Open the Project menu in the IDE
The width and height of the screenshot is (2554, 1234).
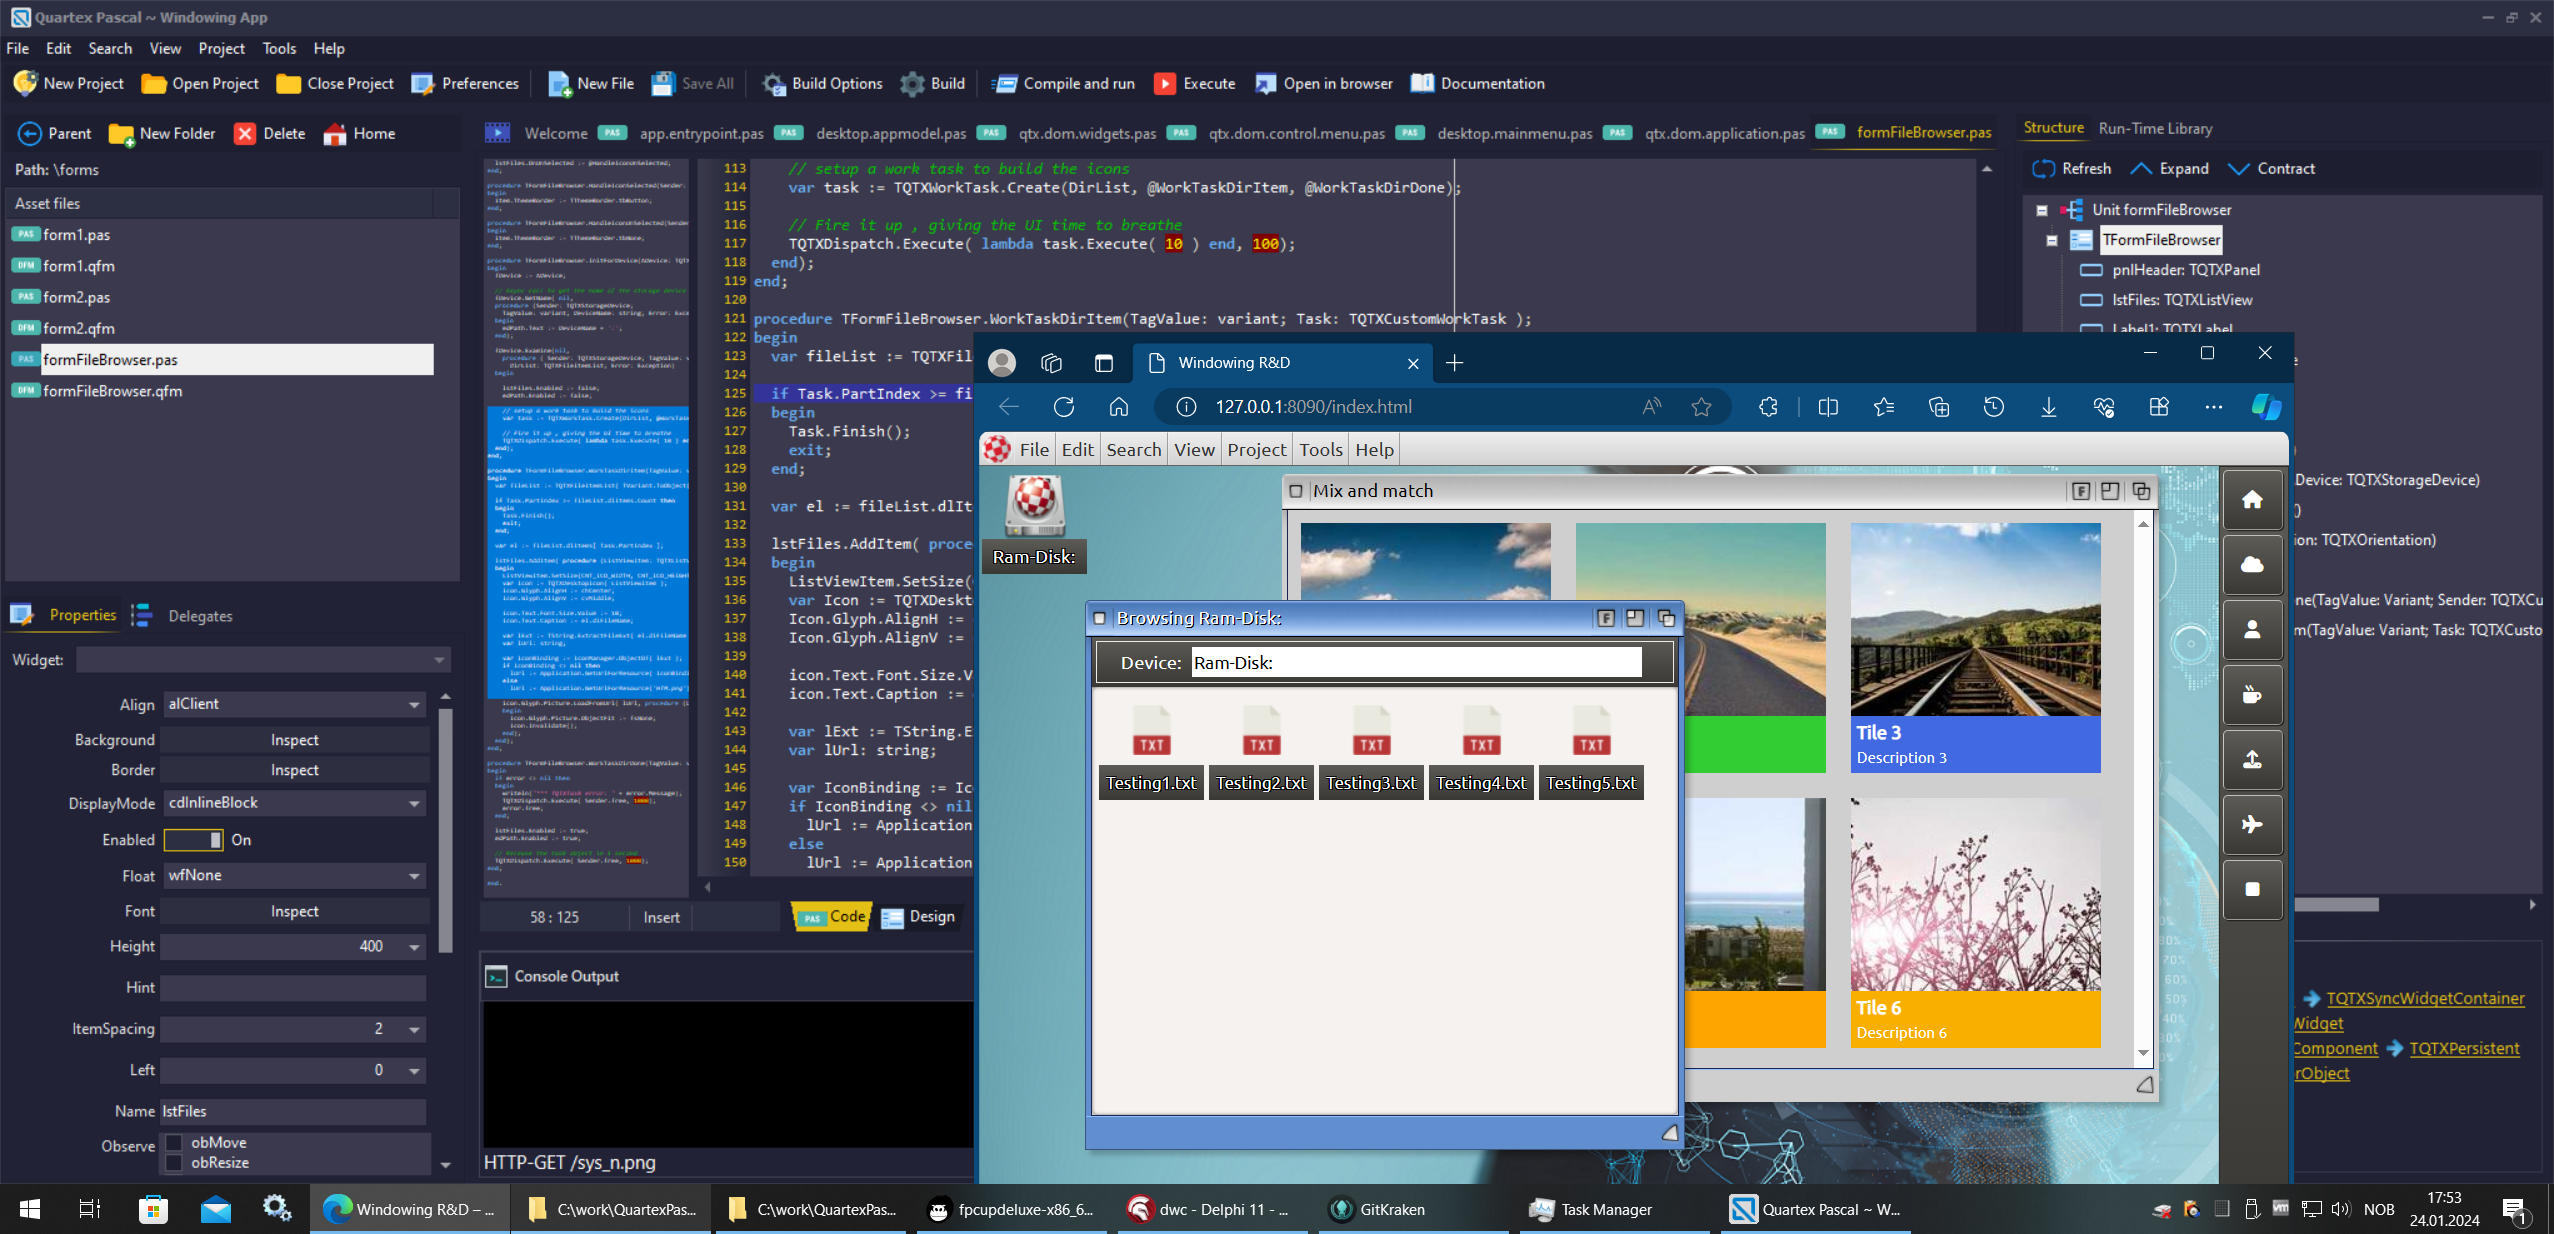coord(221,48)
